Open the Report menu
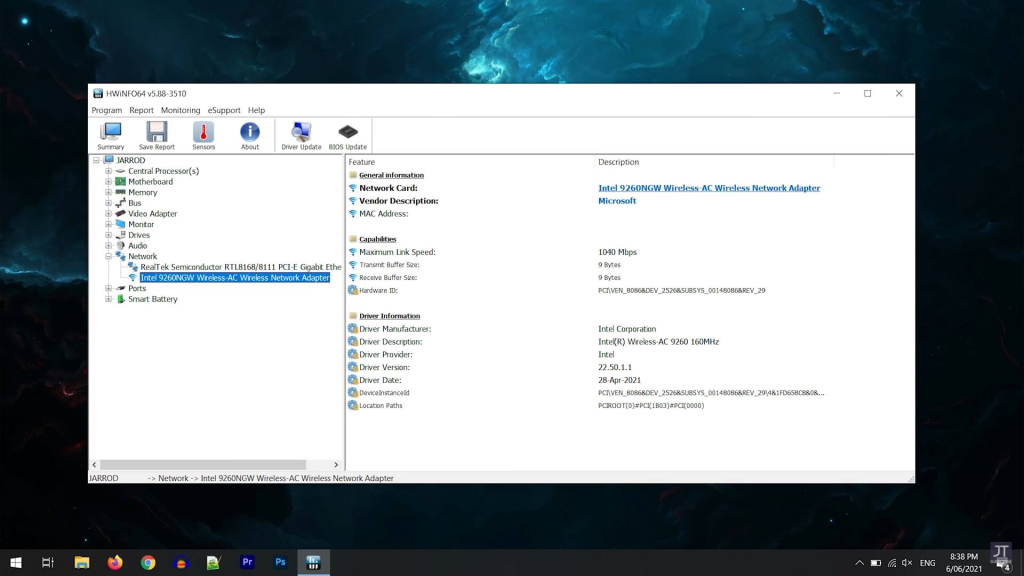This screenshot has height=576, width=1024. point(141,110)
